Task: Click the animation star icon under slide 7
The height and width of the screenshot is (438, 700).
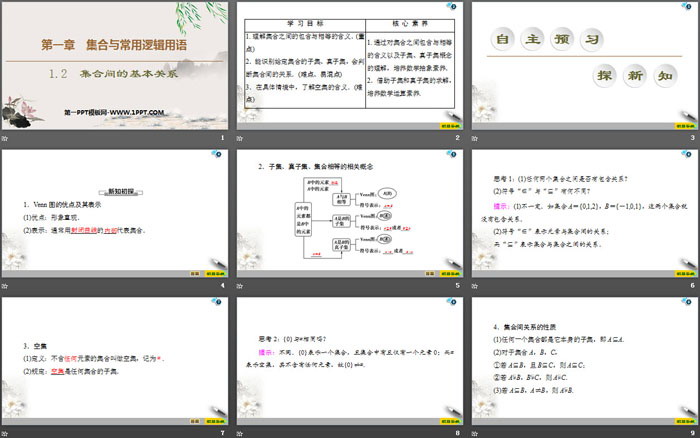Action: pyautogui.click(x=8, y=433)
